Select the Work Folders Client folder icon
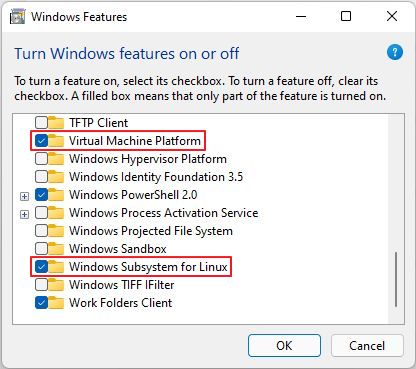Viewport: 416px width, 369px height. 56,303
